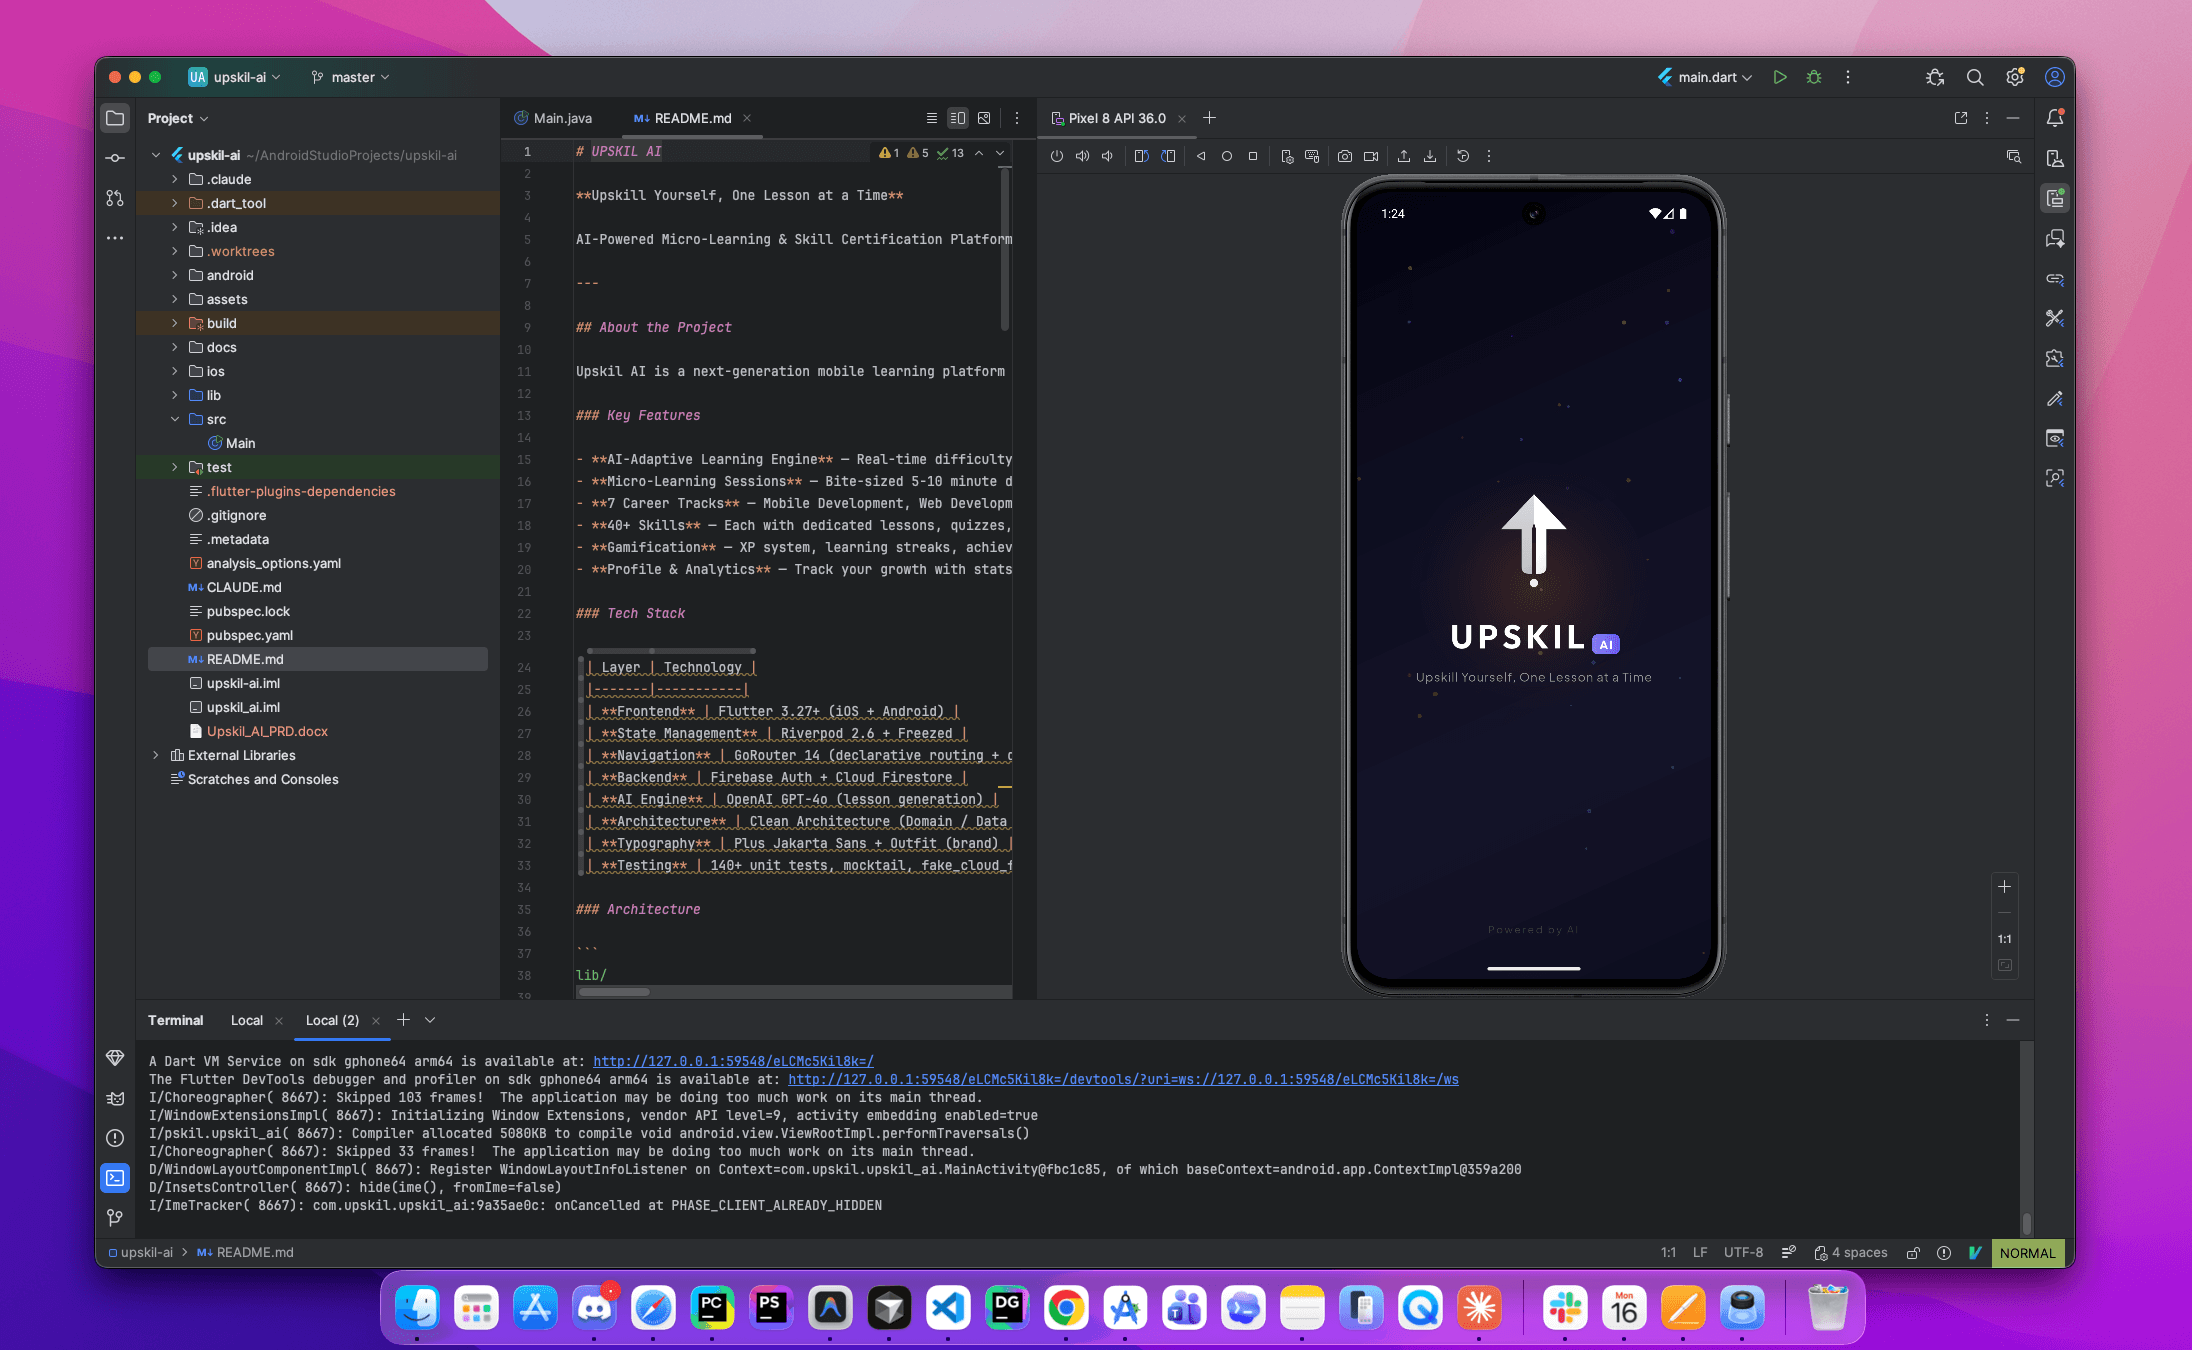
Task: Click the zoom-in control beside the emulator
Action: [x=2004, y=887]
